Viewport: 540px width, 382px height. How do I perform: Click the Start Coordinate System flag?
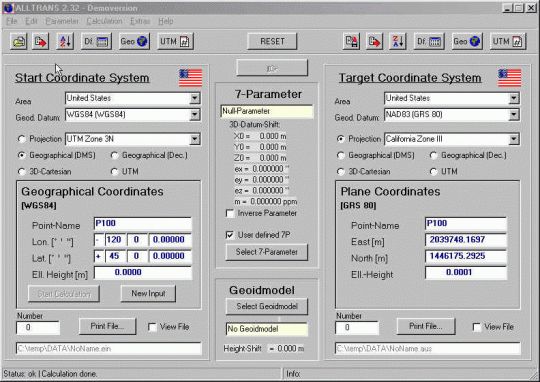[x=190, y=78]
